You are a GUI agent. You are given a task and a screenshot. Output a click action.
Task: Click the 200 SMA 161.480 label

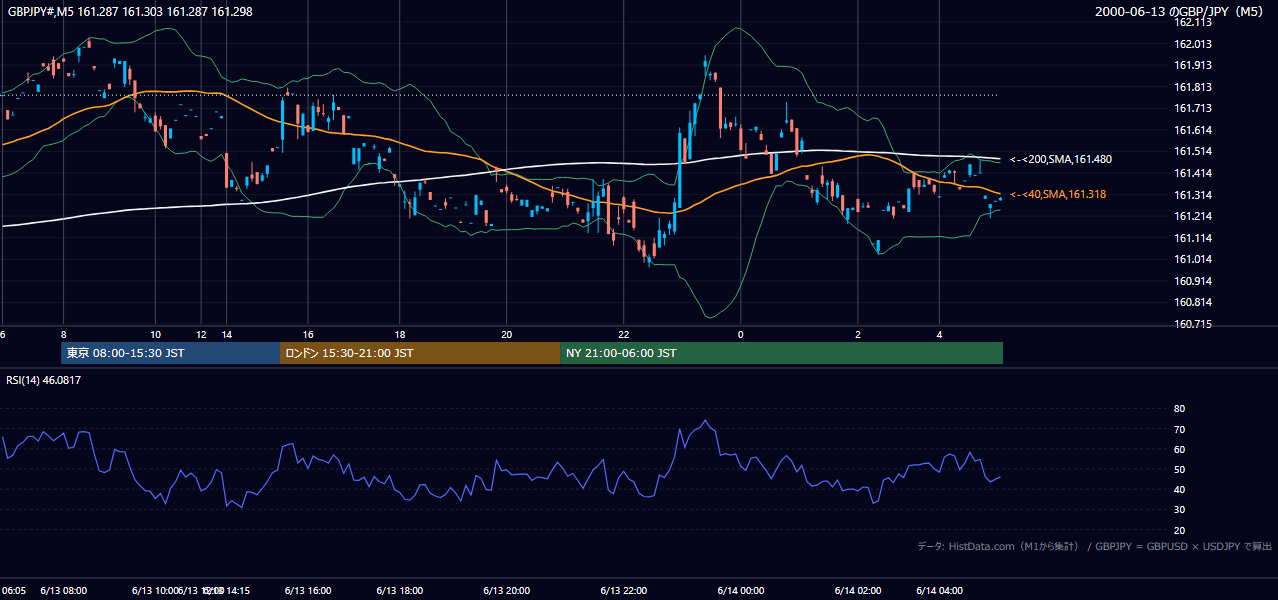1061,159
